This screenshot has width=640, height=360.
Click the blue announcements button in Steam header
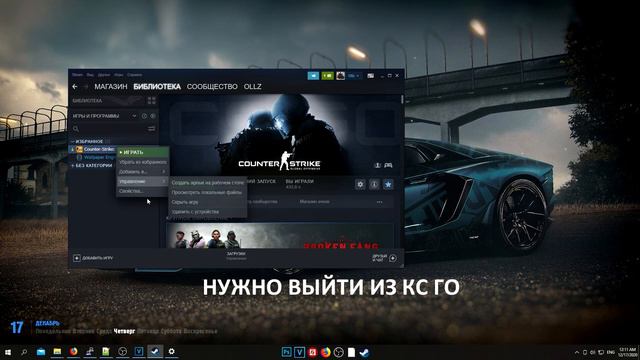(x=313, y=76)
